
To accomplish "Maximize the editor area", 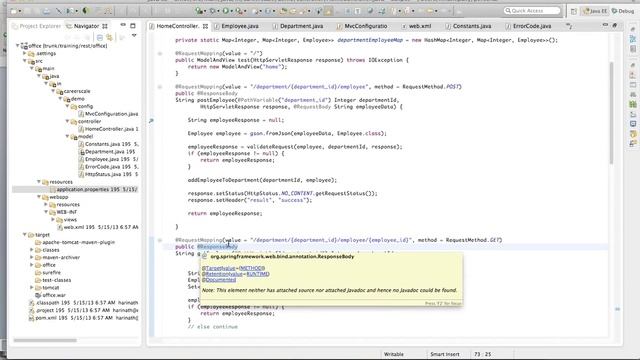I will (x=615, y=25).
